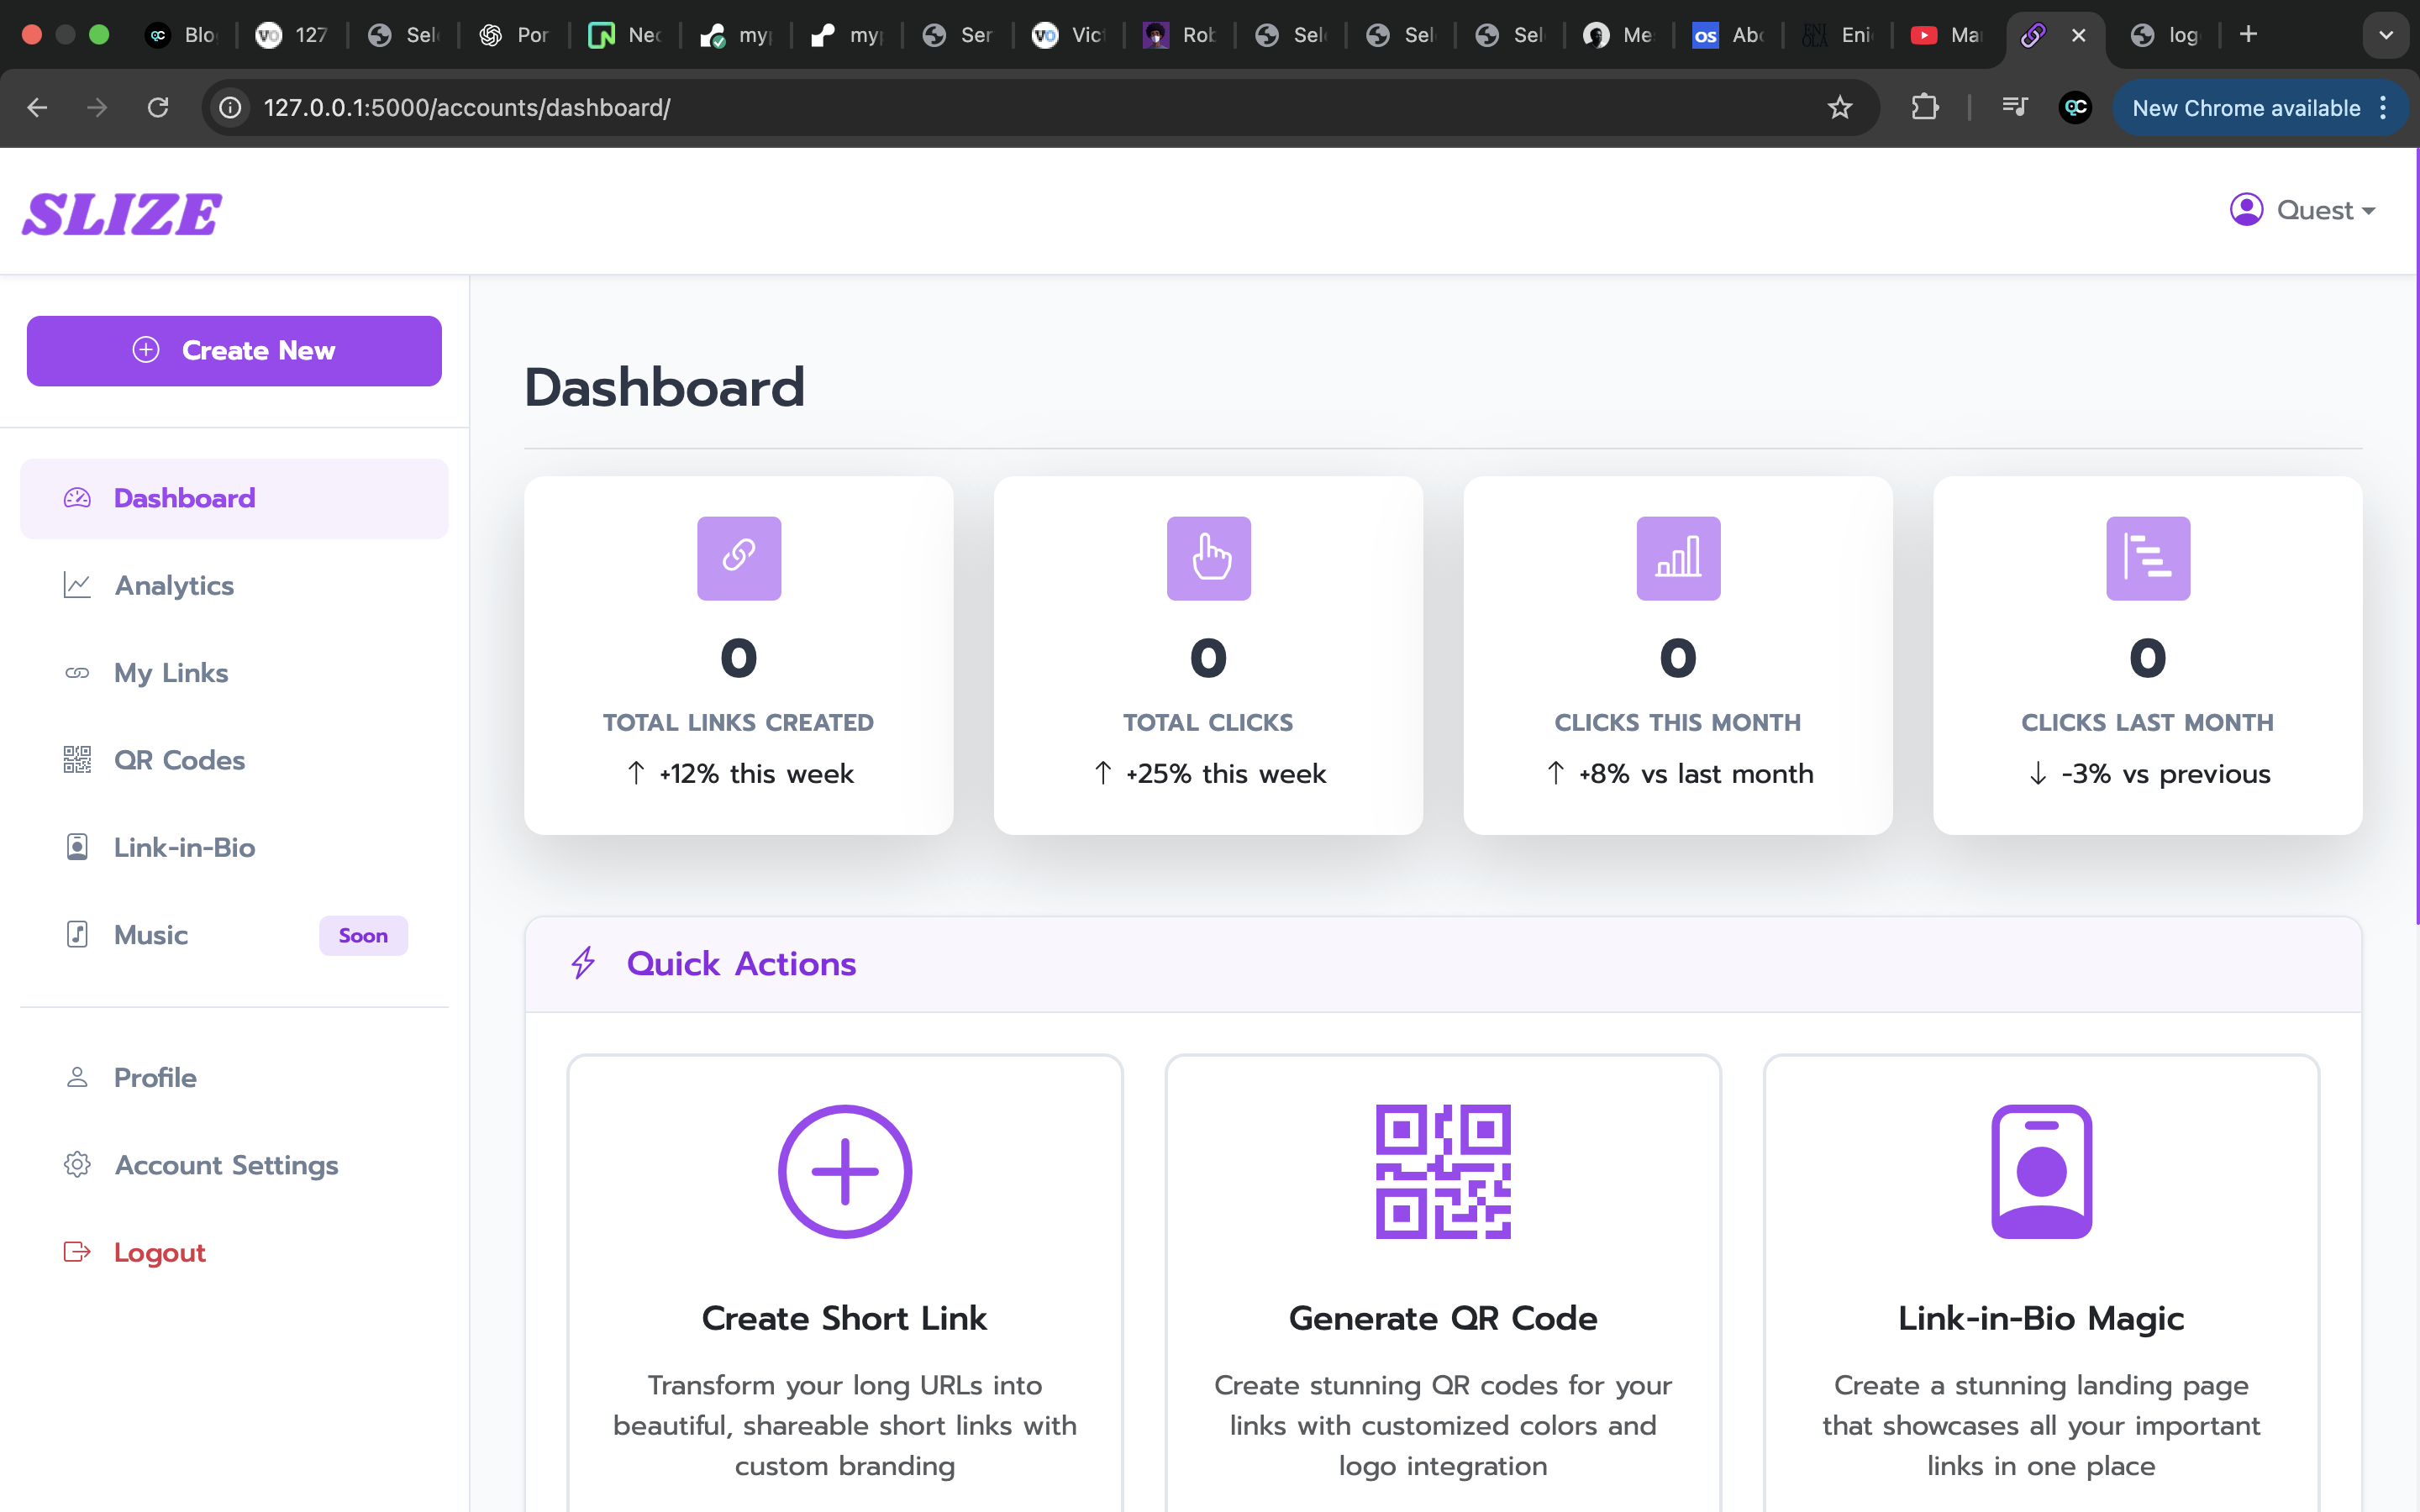Click the SLIZE logo

[x=122, y=214]
